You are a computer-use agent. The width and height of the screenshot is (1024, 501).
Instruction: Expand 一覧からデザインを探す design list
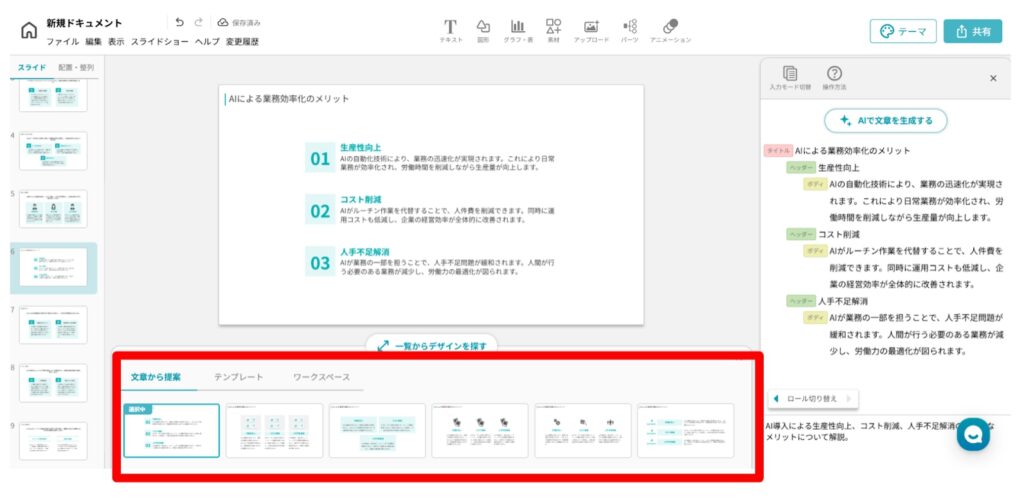click(x=431, y=345)
